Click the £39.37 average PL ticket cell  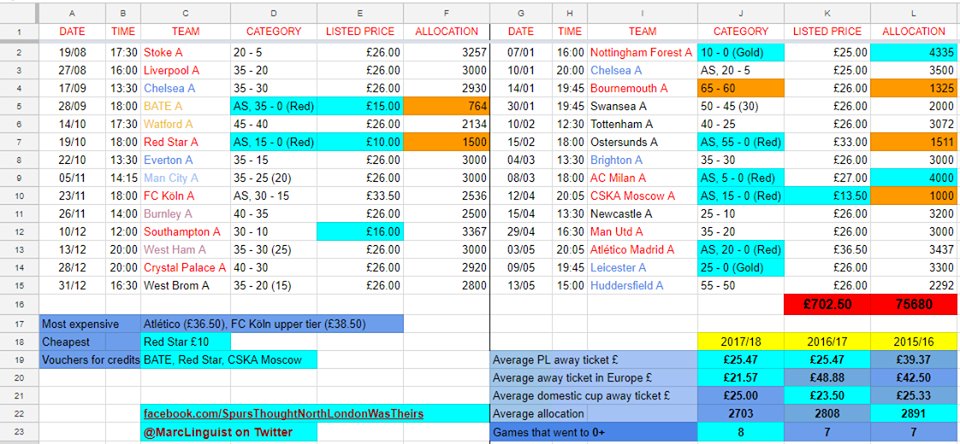click(x=914, y=360)
